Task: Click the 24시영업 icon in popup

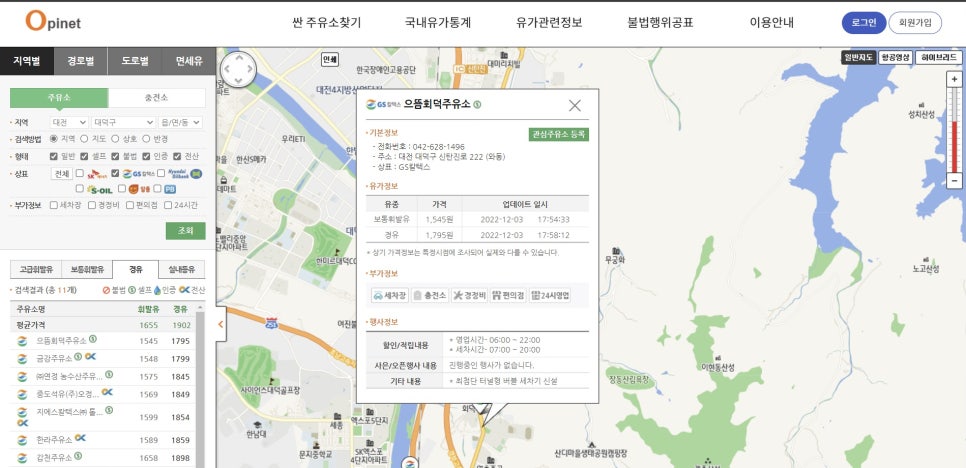Action: 550,296
